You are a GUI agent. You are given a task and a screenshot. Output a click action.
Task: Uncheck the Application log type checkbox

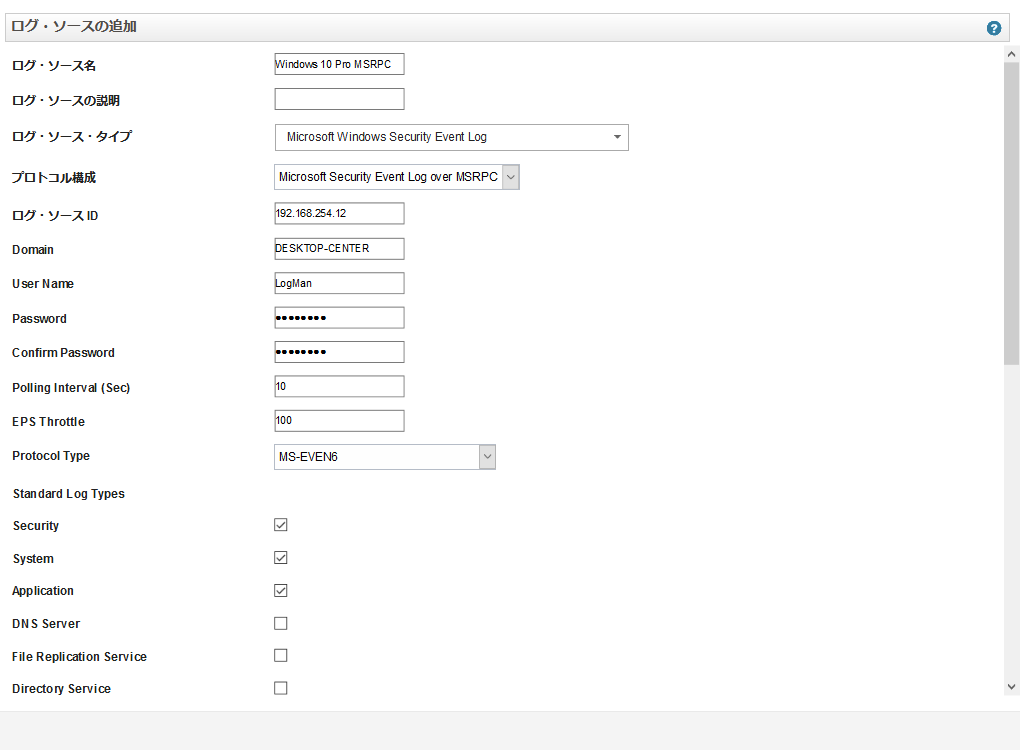[x=280, y=591]
